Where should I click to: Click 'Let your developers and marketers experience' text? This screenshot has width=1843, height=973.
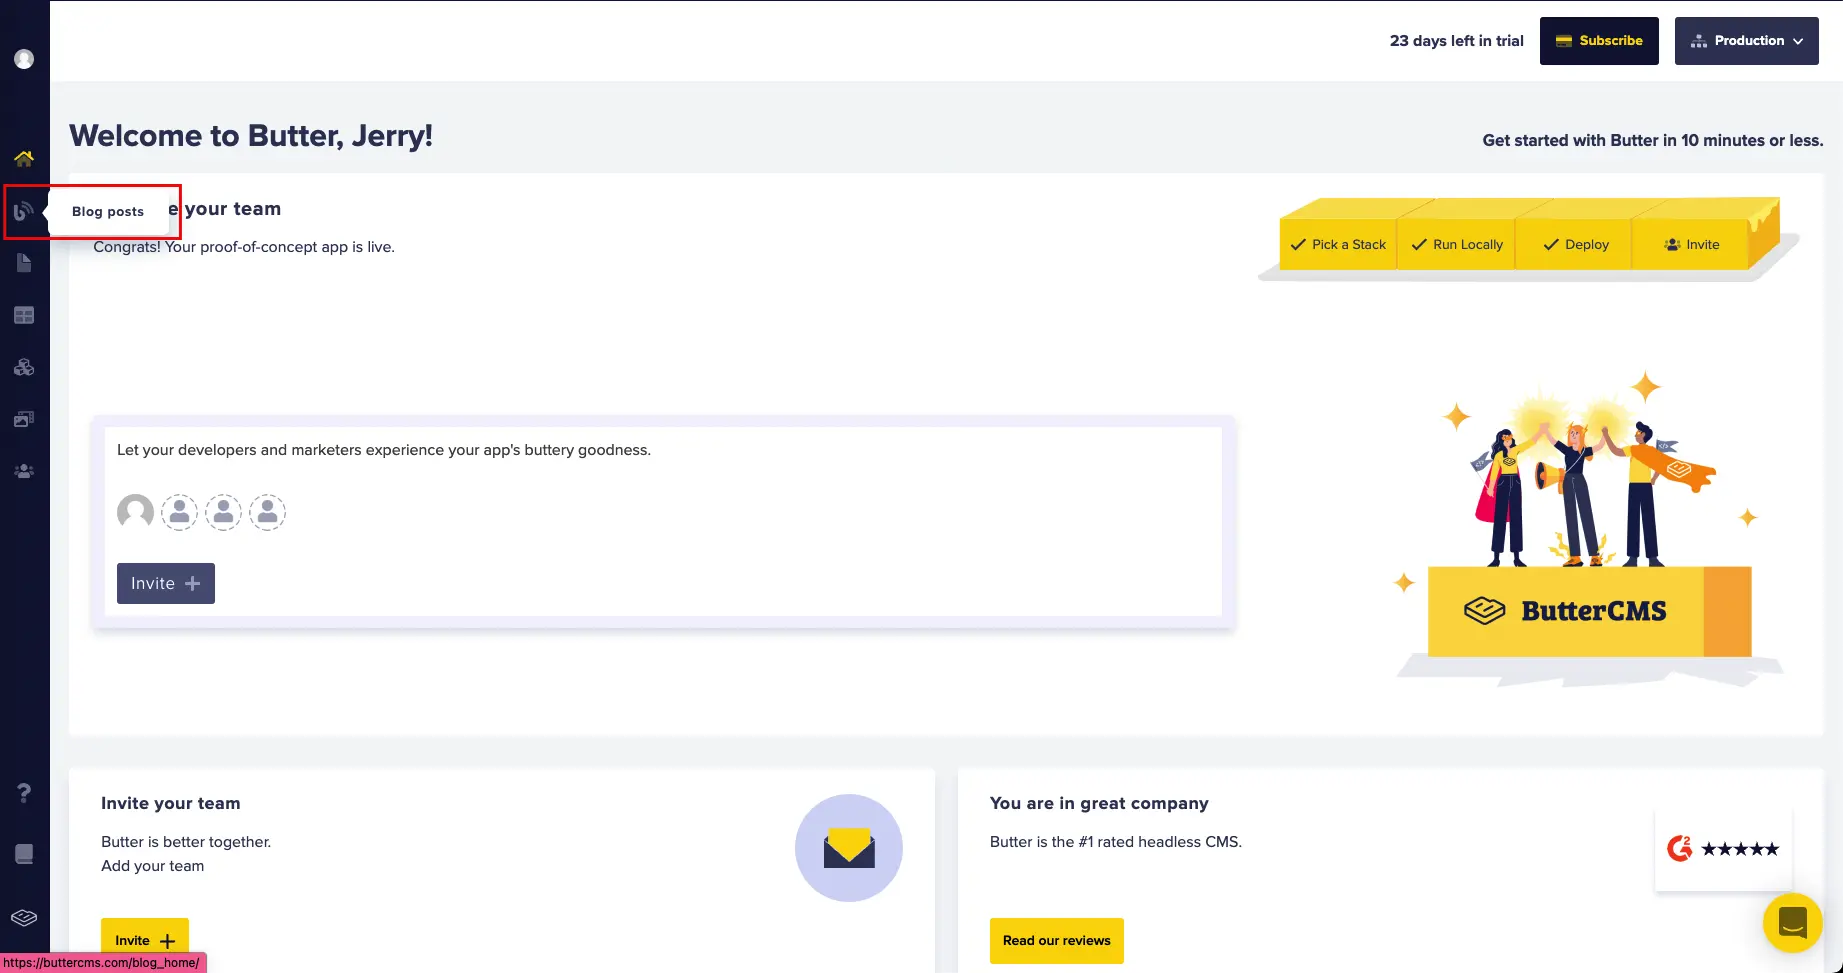384,450
